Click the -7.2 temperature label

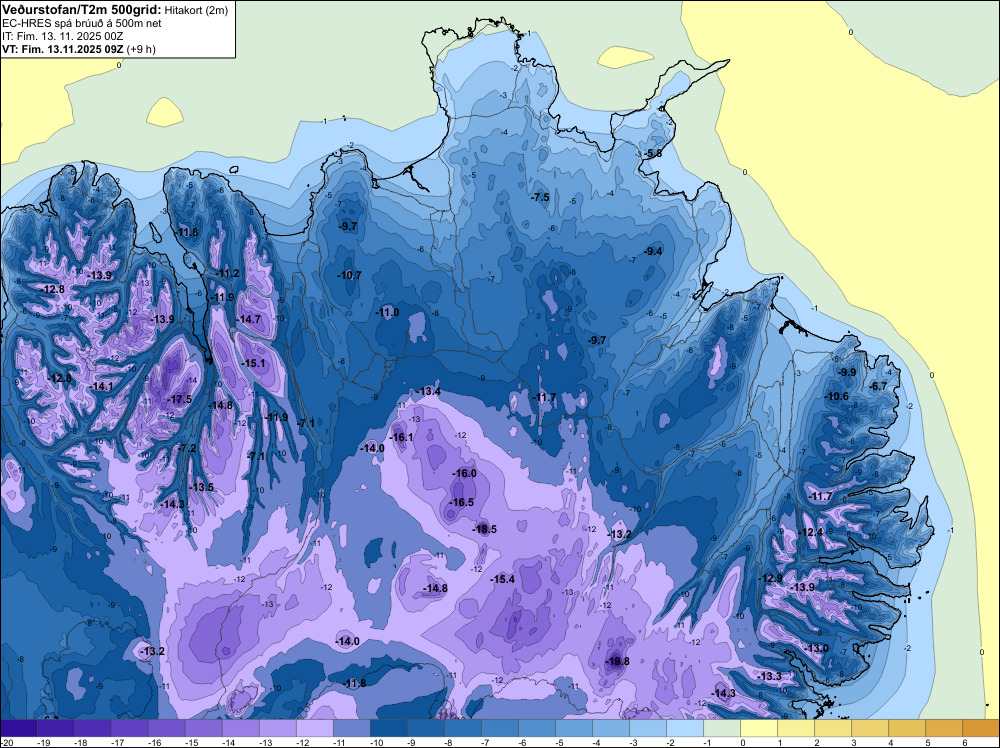(187, 448)
